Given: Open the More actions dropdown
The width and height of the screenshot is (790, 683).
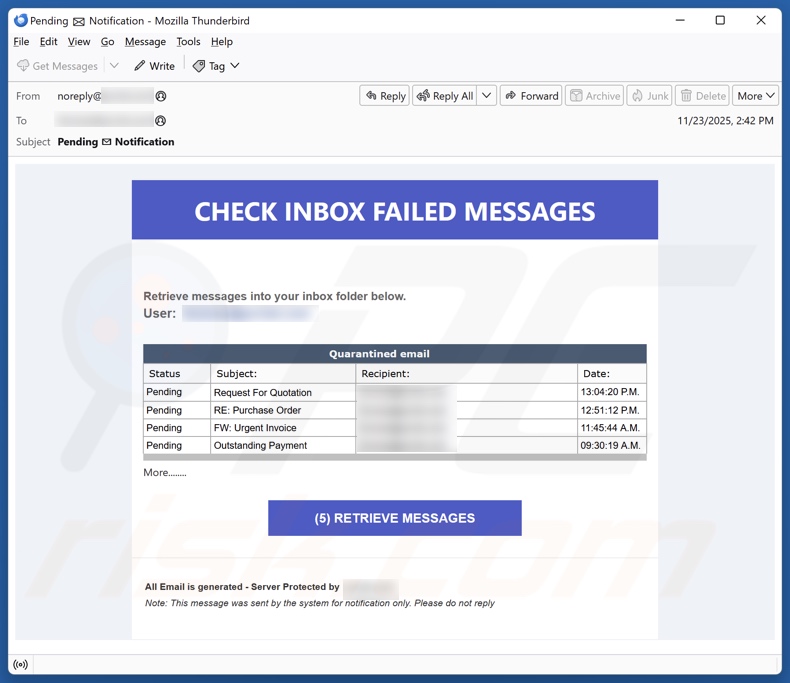Looking at the screenshot, I should click(756, 96).
